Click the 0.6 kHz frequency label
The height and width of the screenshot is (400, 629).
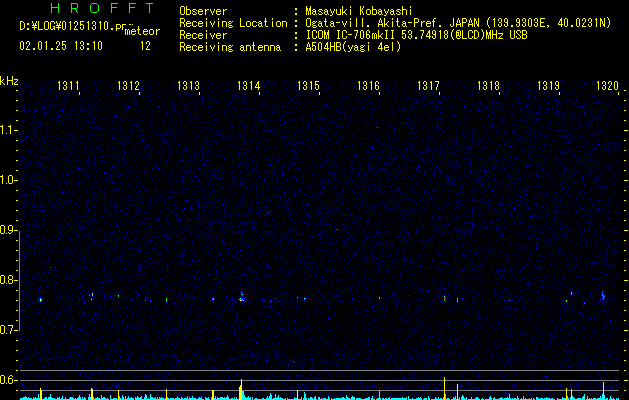[x=7, y=380]
